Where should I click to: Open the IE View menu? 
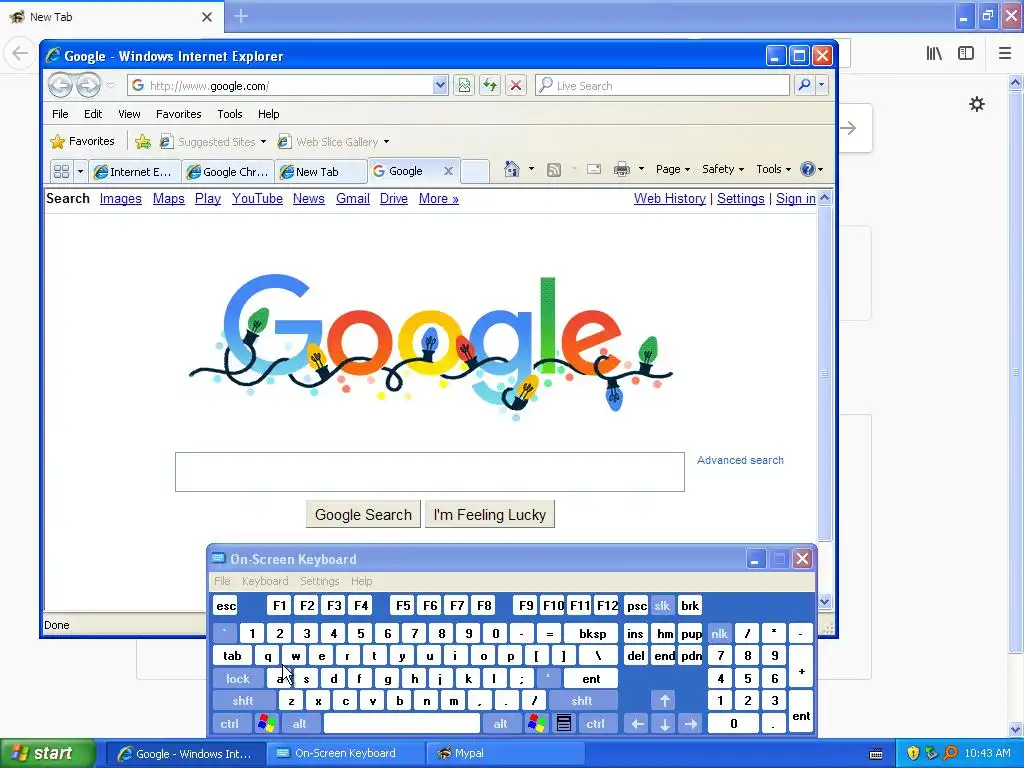tap(129, 114)
